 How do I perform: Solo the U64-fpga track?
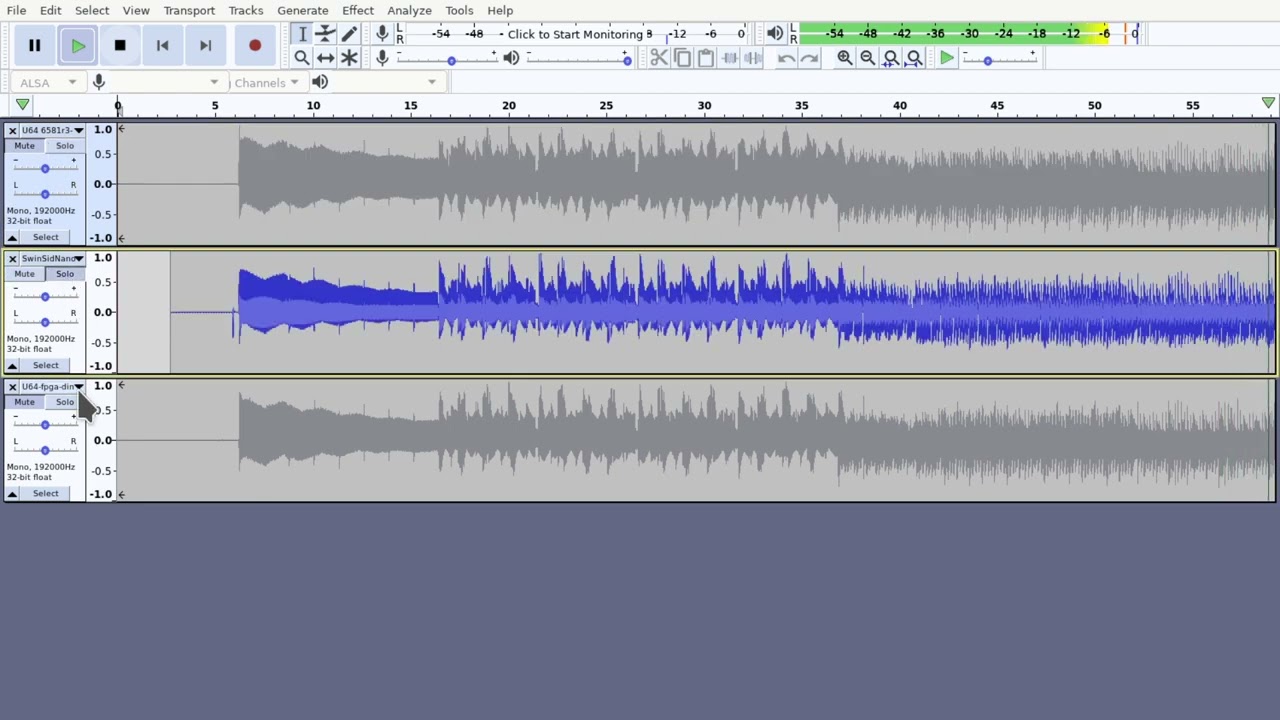(64, 402)
